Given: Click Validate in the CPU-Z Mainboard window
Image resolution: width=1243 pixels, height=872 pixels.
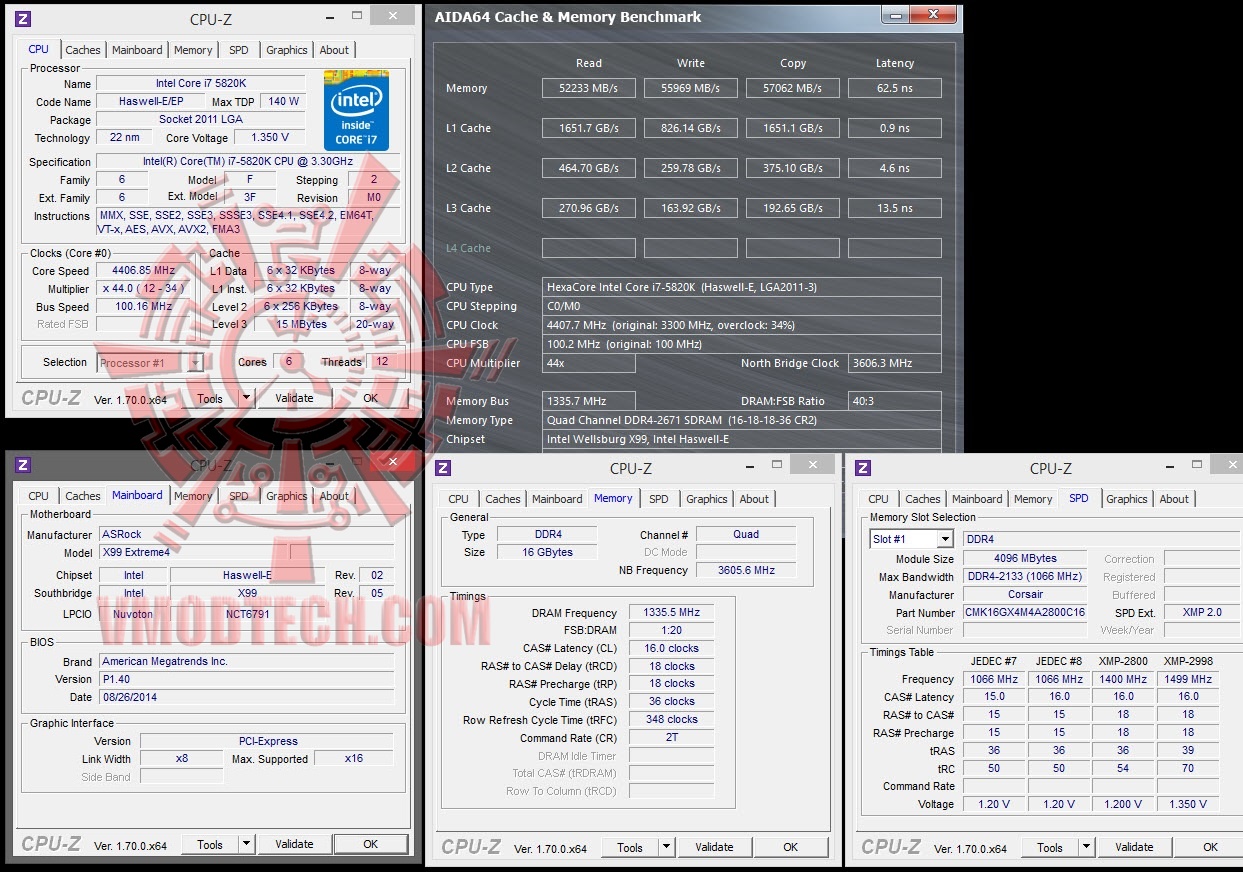Looking at the screenshot, I should (294, 844).
